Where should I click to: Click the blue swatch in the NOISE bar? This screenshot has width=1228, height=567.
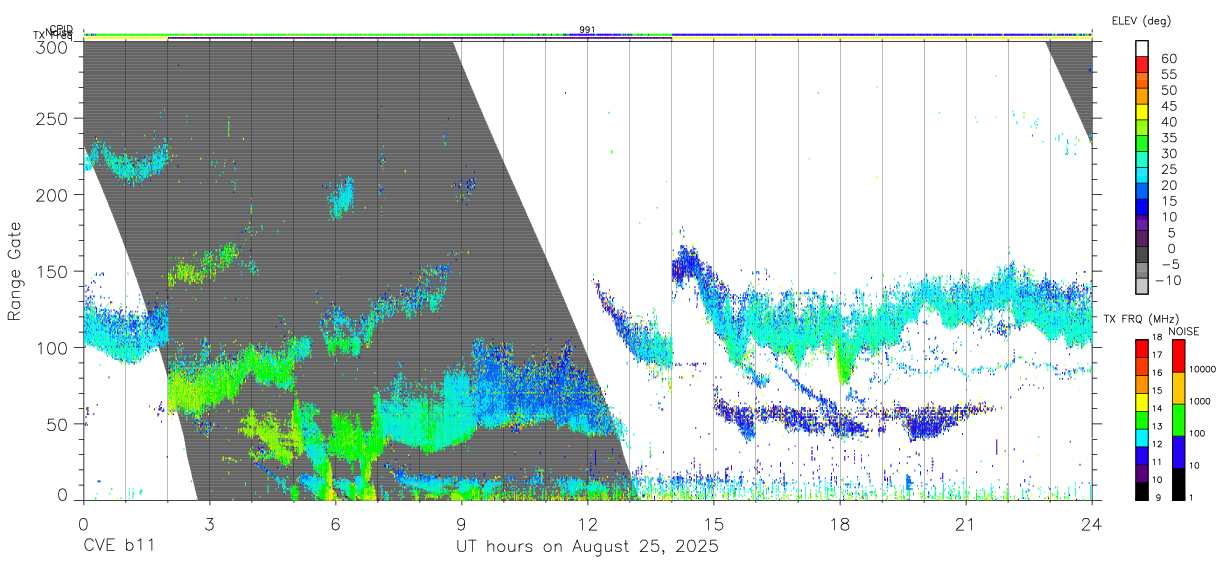tap(1177, 452)
